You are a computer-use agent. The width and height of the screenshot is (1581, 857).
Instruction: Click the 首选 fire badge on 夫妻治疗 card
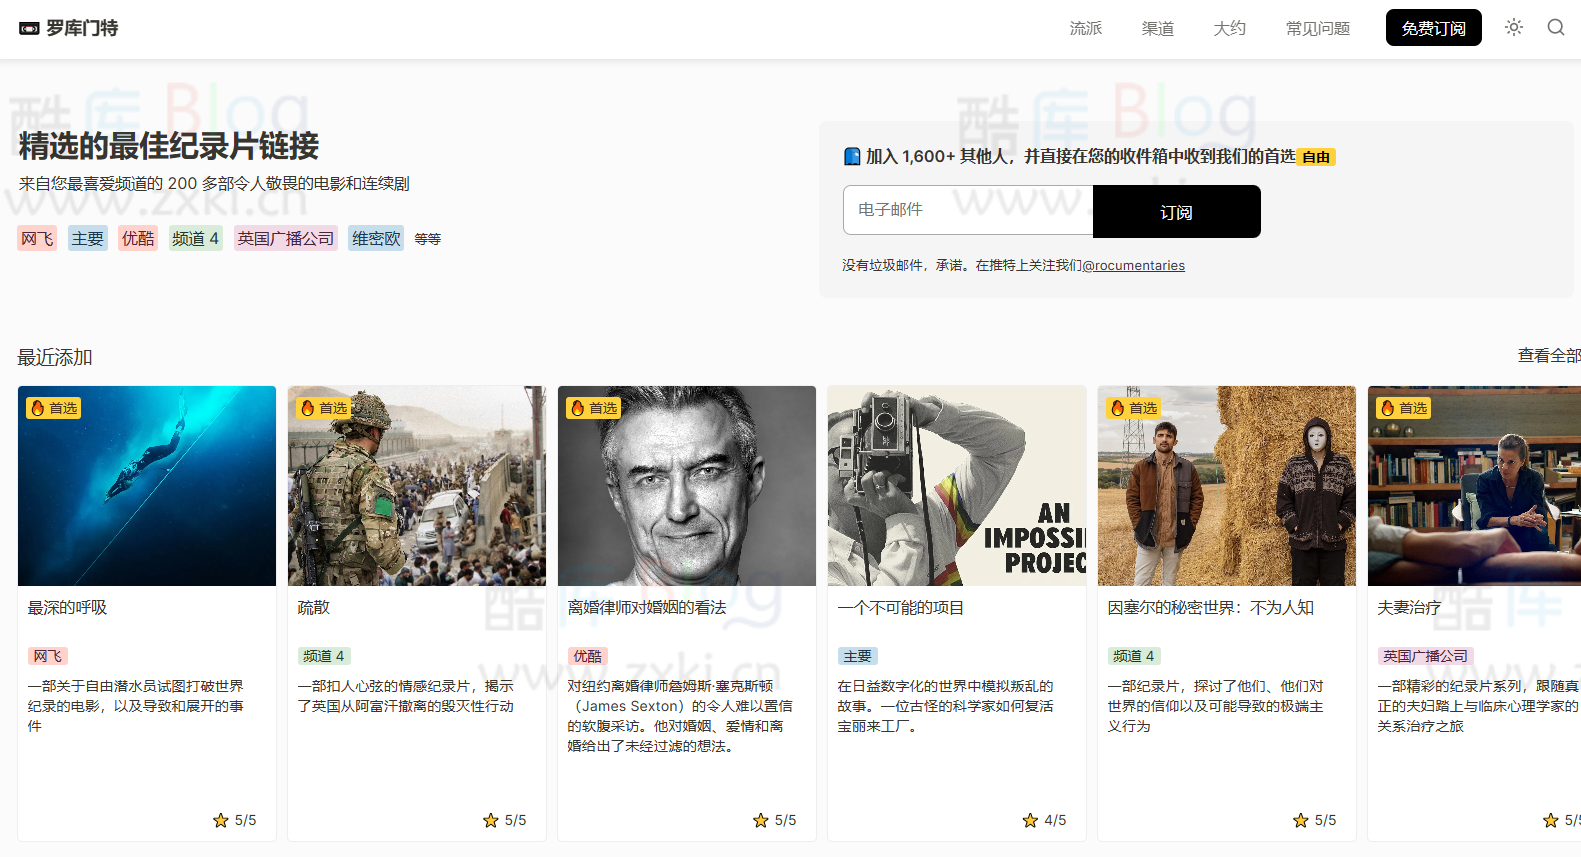[x=1404, y=408]
